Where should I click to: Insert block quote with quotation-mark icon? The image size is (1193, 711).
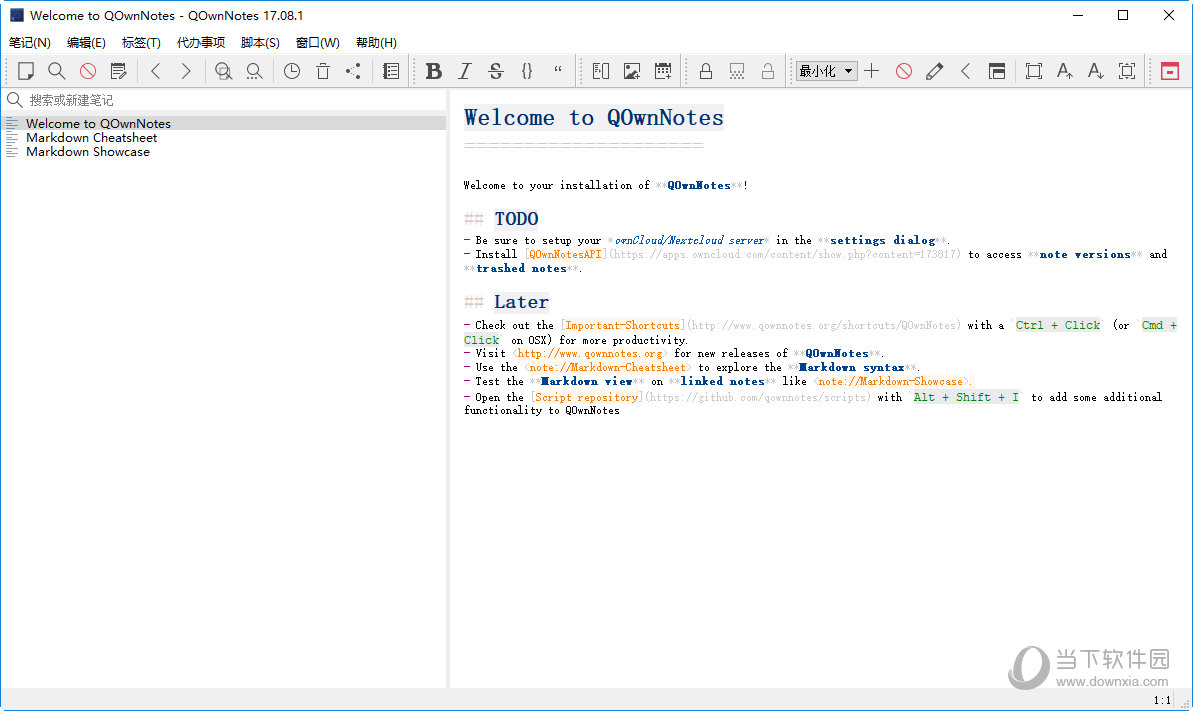[558, 71]
